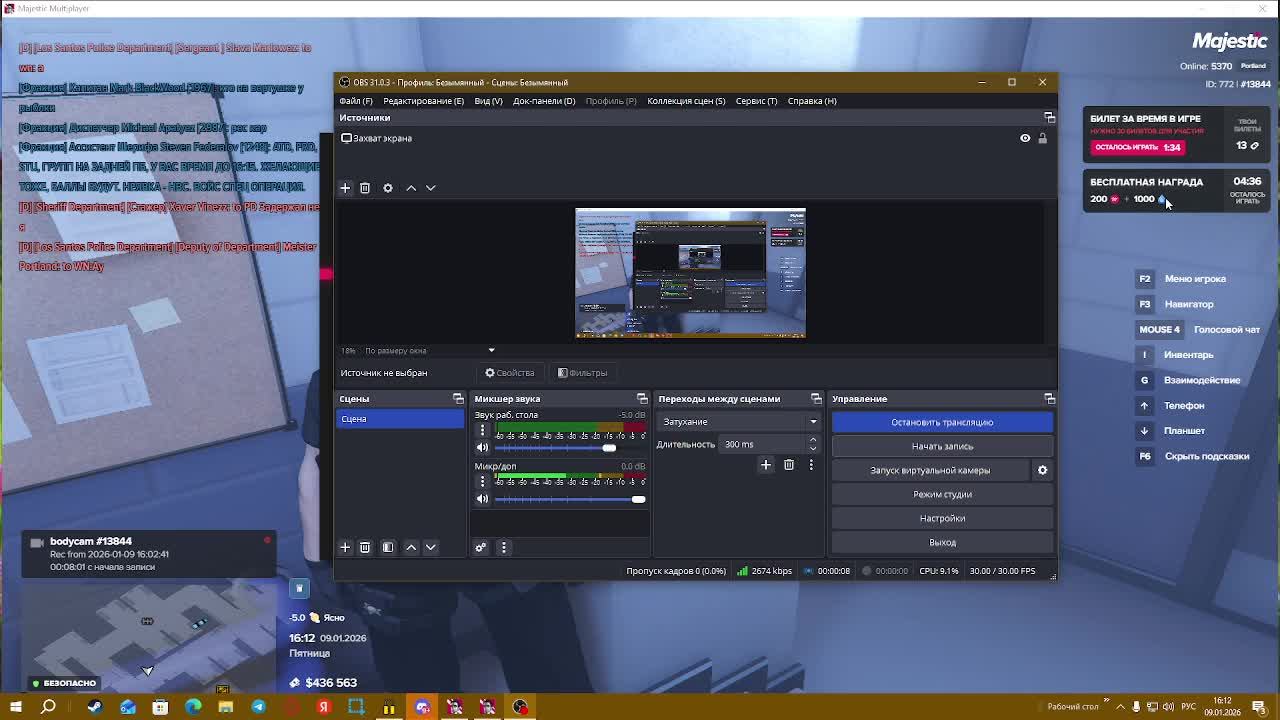The width and height of the screenshot is (1280, 720).
Task: Open options dots for Звук раб. стола
Action: (482, 430)
